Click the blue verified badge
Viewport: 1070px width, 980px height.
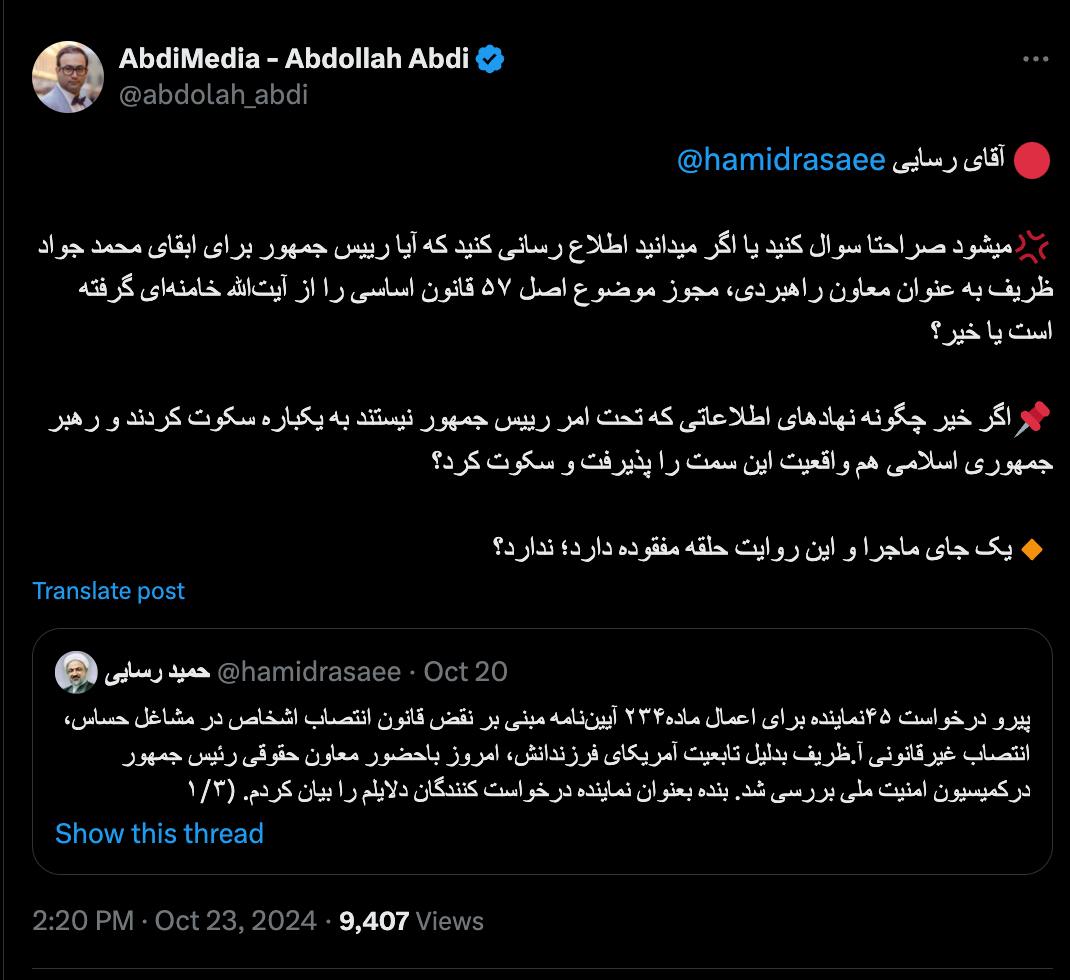(489, 59)
